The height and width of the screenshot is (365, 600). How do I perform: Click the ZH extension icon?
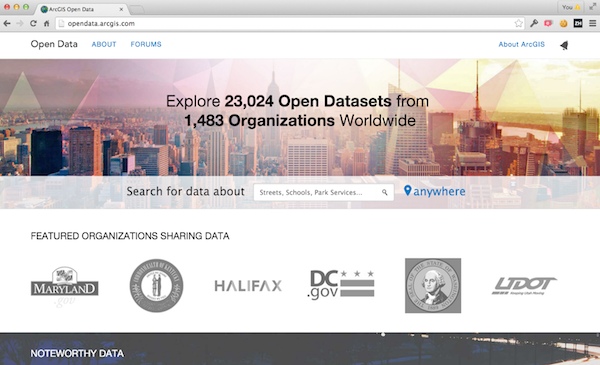click(x=578, y=24)
